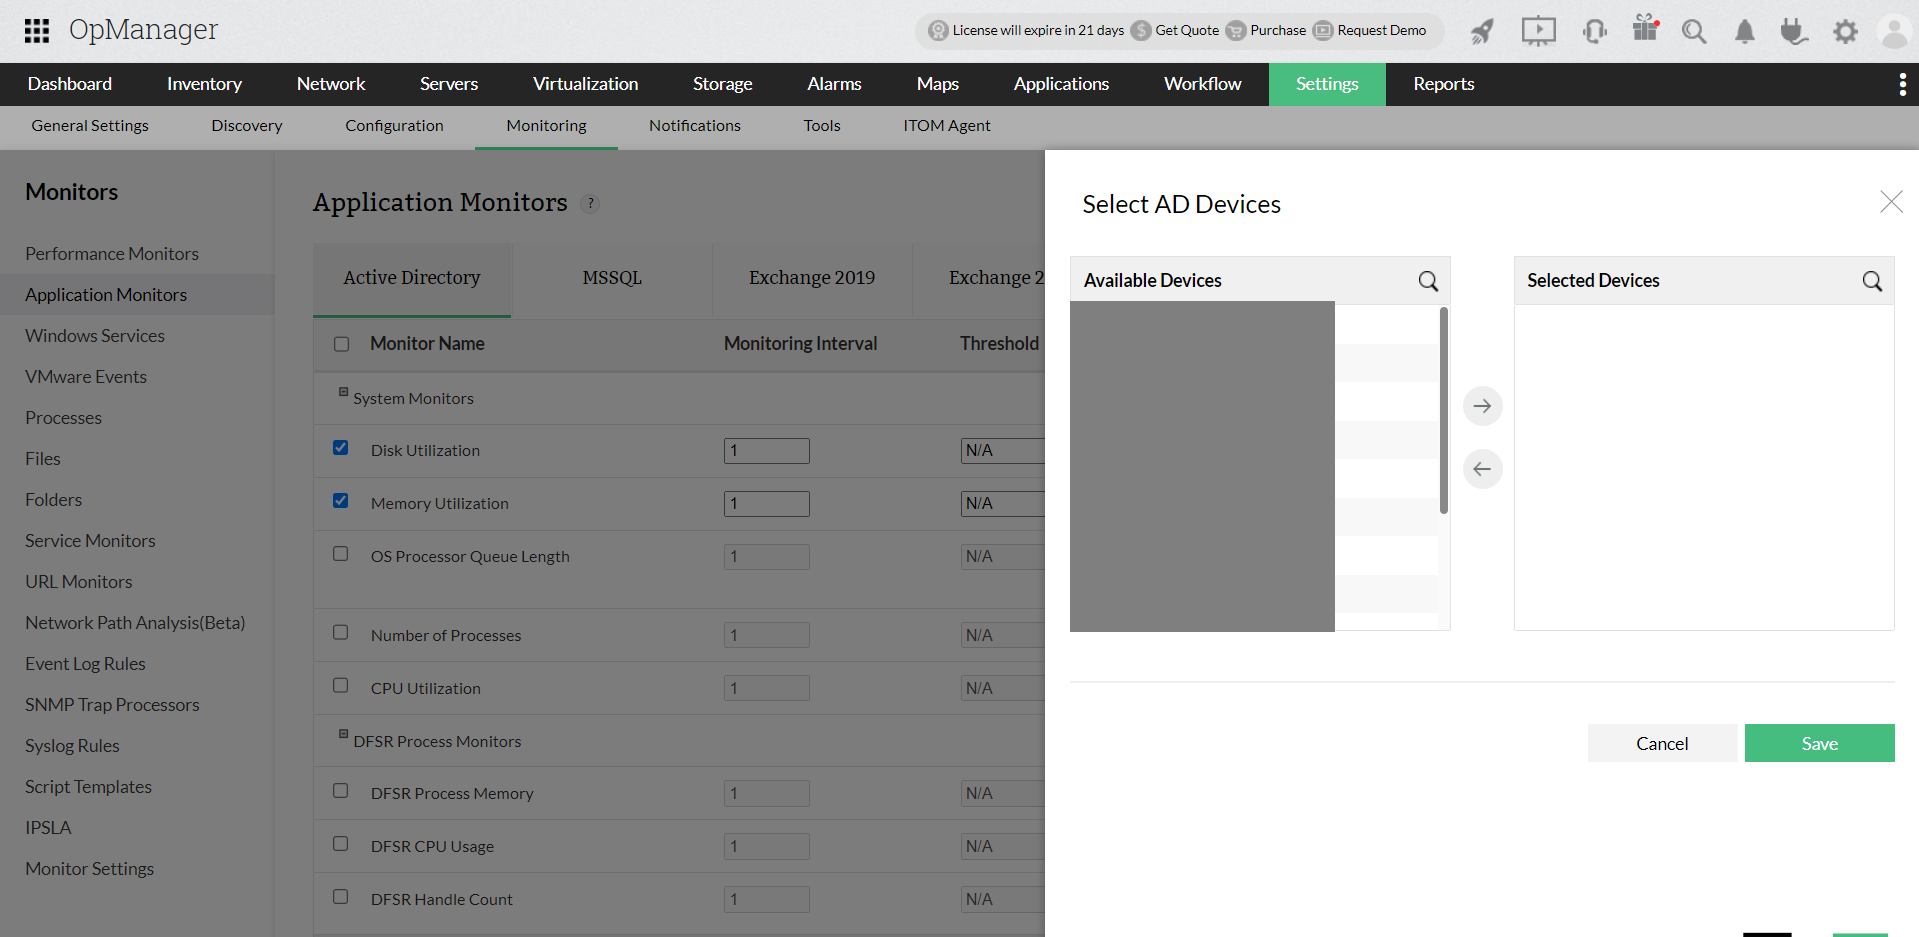Switch to the MSSQL tab
This screenshot has height=937, width=1919.
(612, 278)
